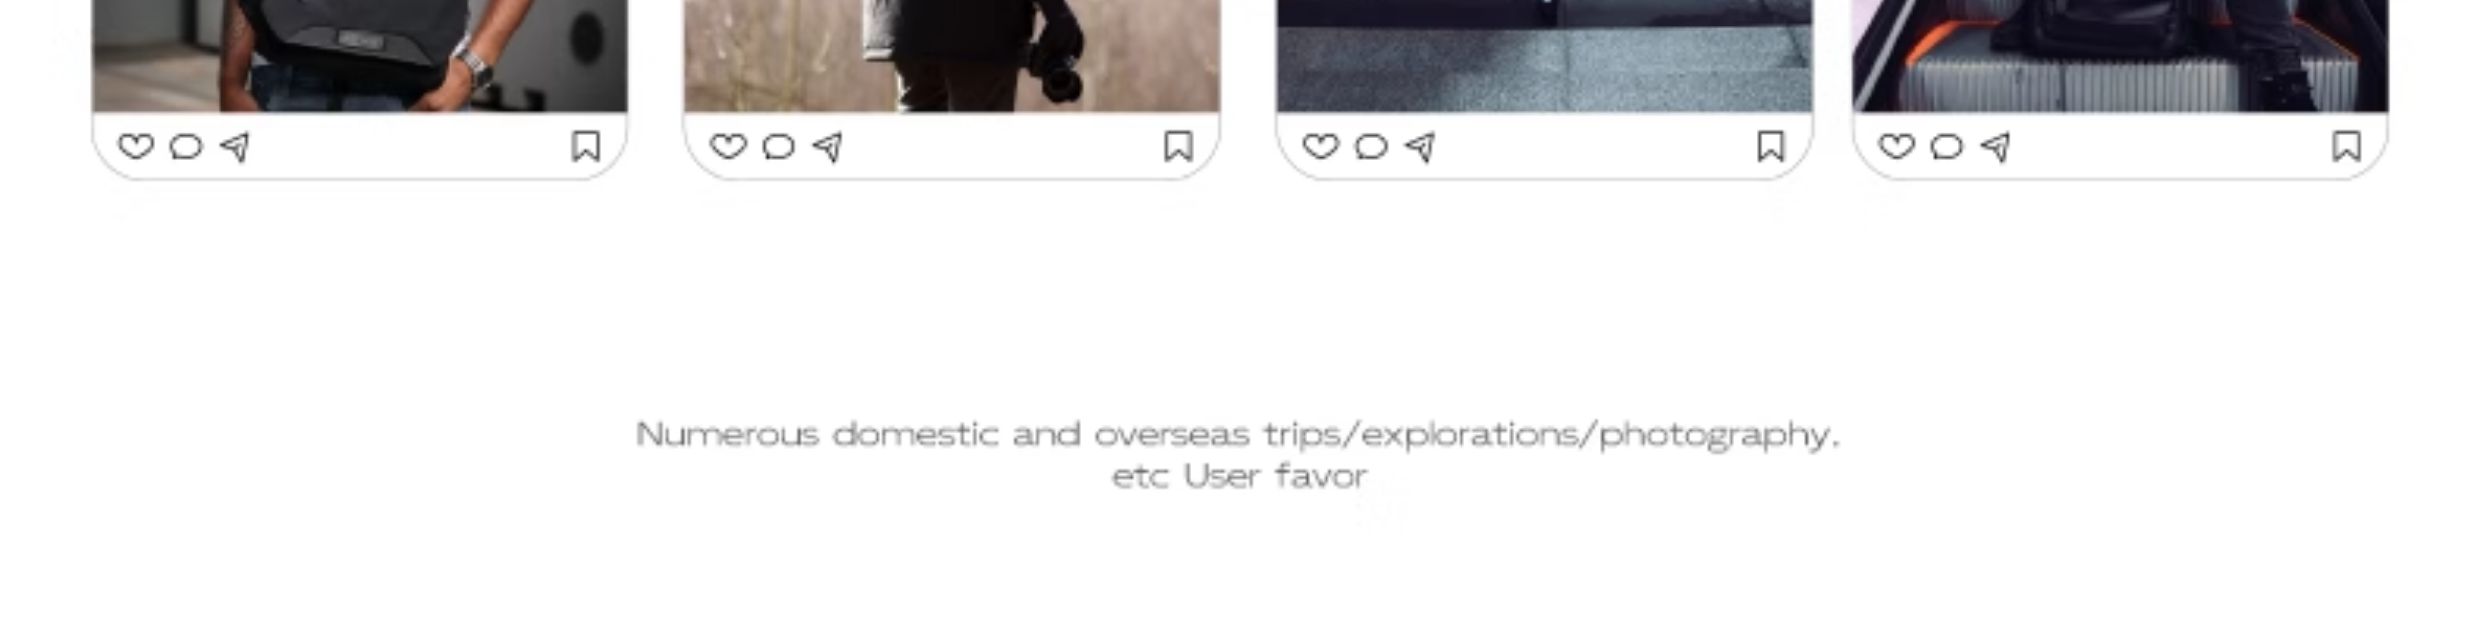
Task: Share the second post via paper-plane icon
Action: pyautogui.click(x=827, y=147)
